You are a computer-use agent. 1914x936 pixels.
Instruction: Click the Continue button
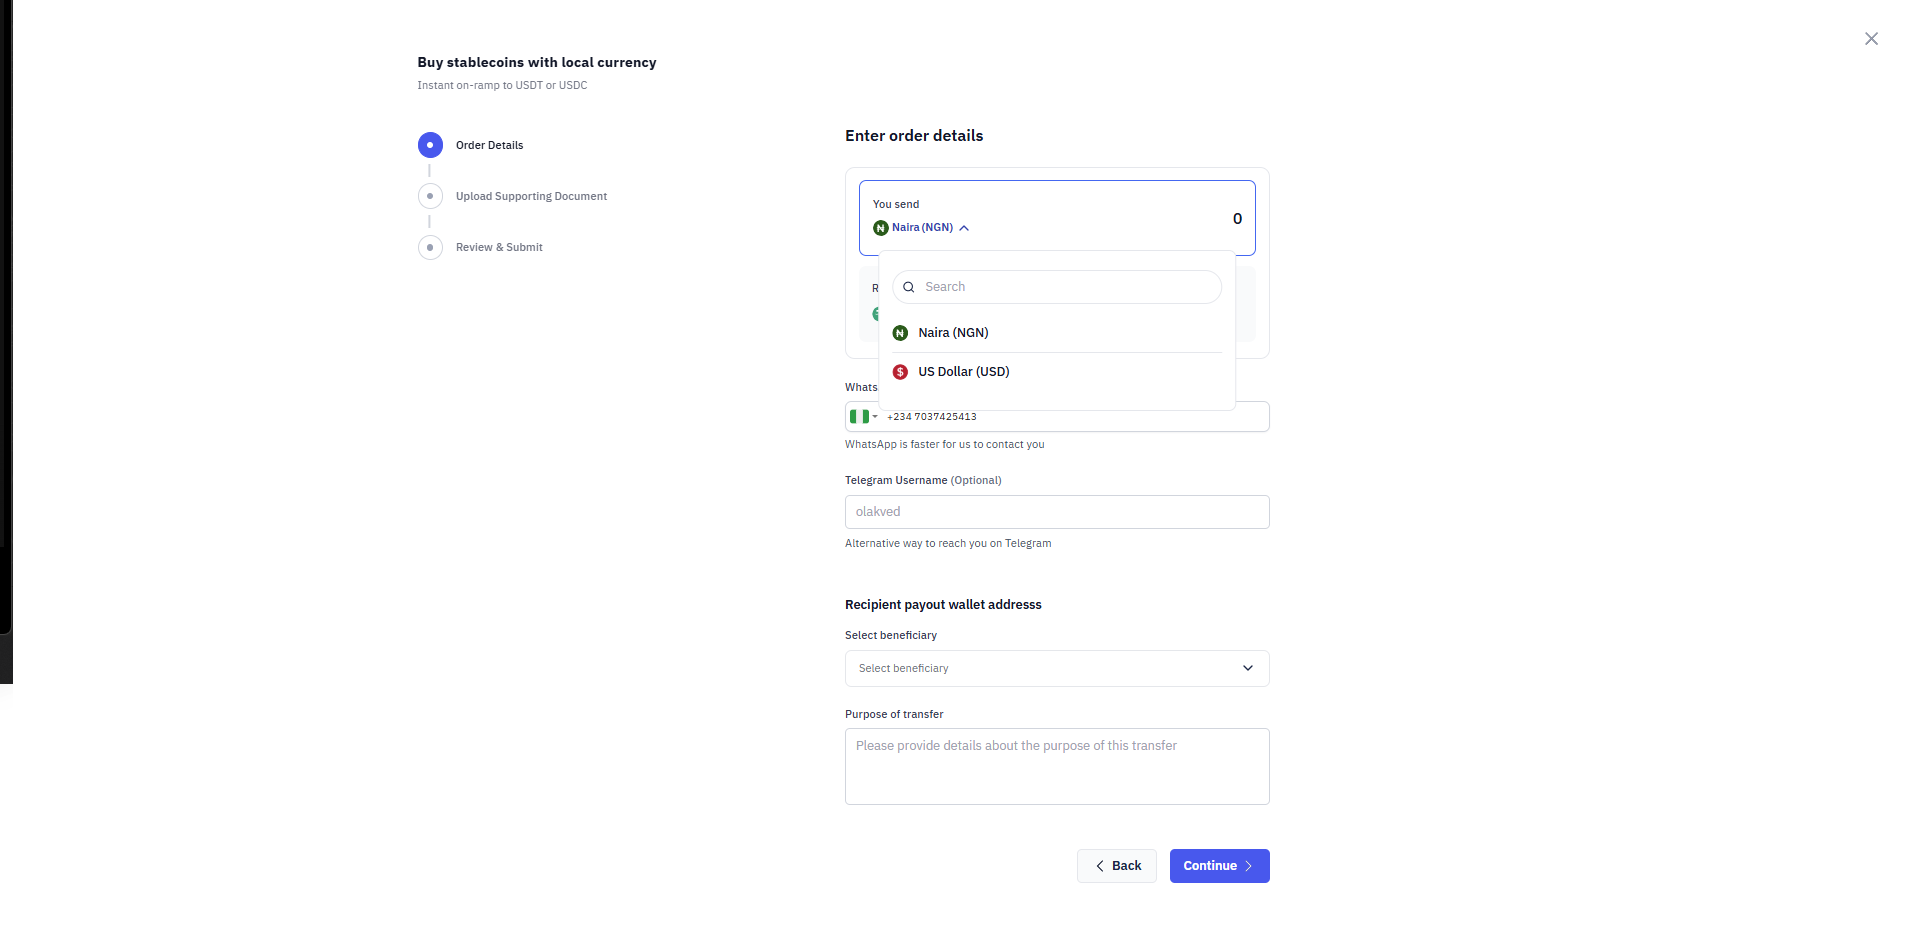tap(1220, 866)
